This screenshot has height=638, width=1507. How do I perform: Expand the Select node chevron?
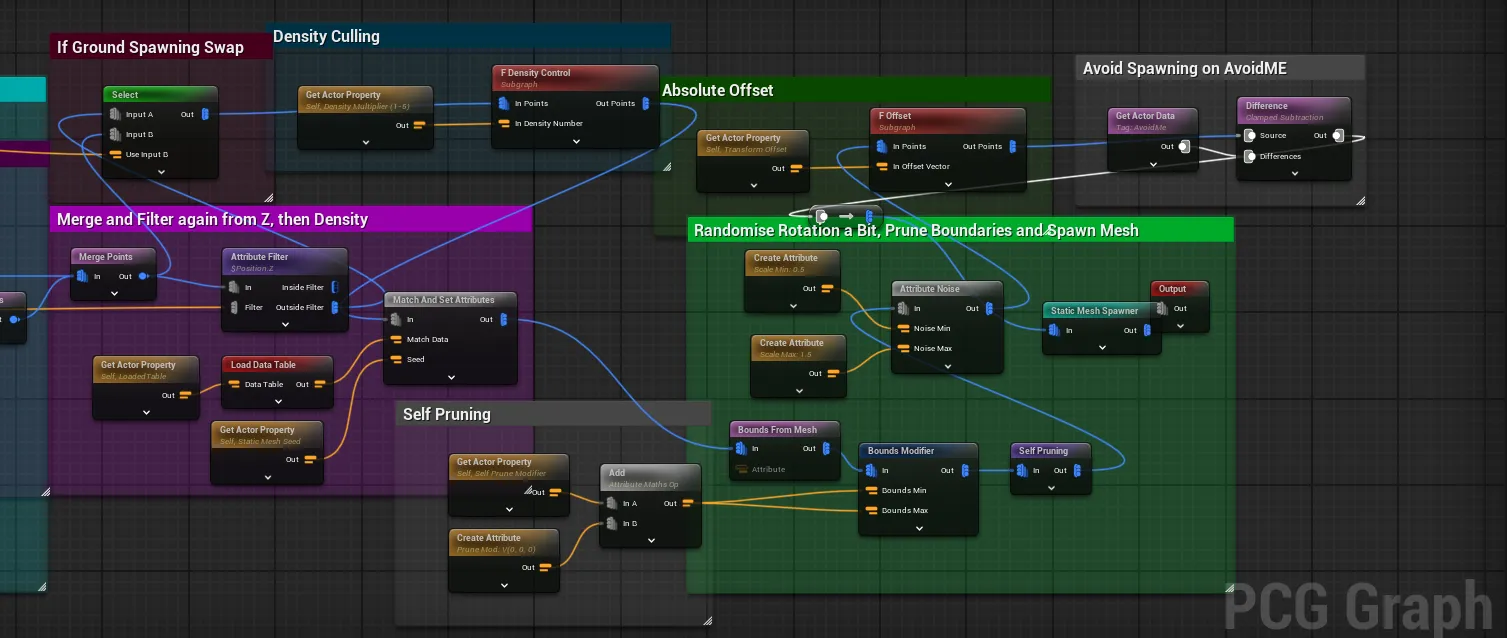click(x=161, y=172)
